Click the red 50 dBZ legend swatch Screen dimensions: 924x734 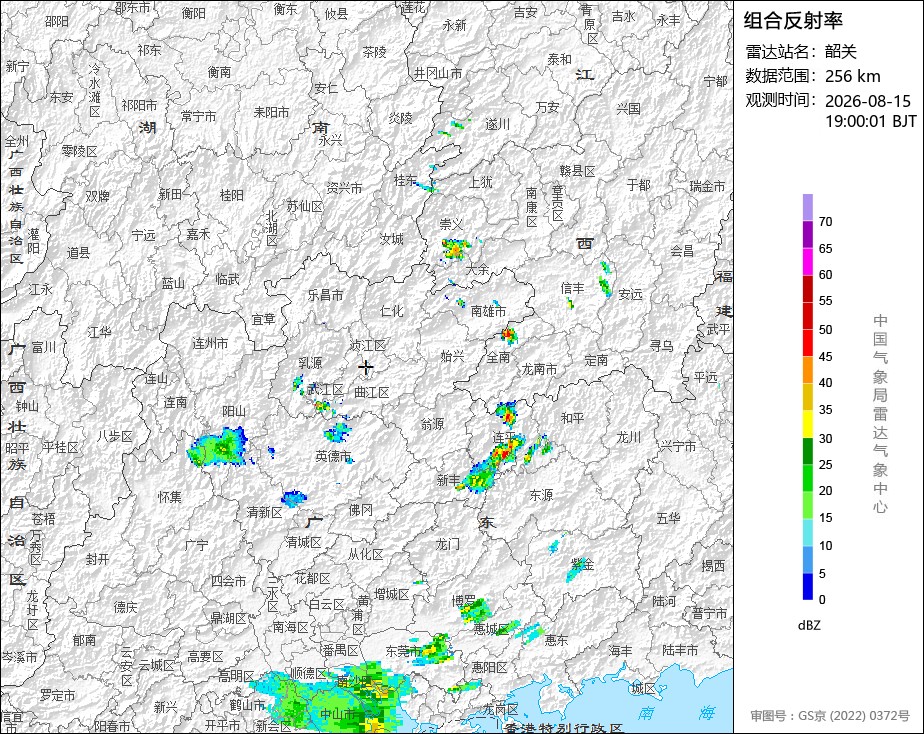(807, 316)
